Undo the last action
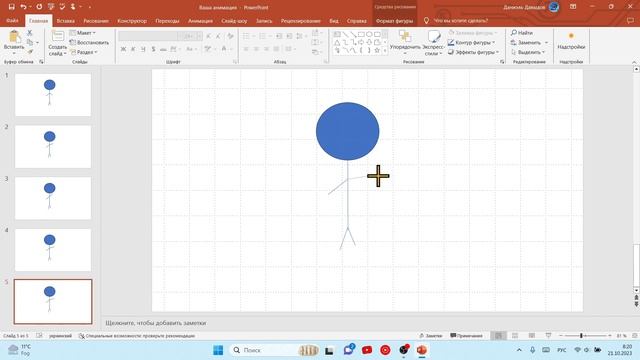This screenshot has height=360, width=640. point(23,7)
